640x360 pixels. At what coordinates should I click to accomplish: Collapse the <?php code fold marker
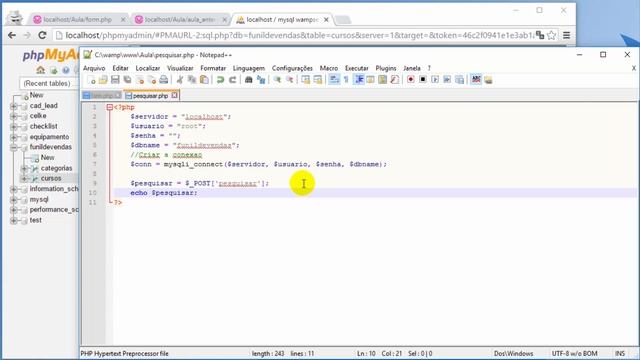click(109, 107)
